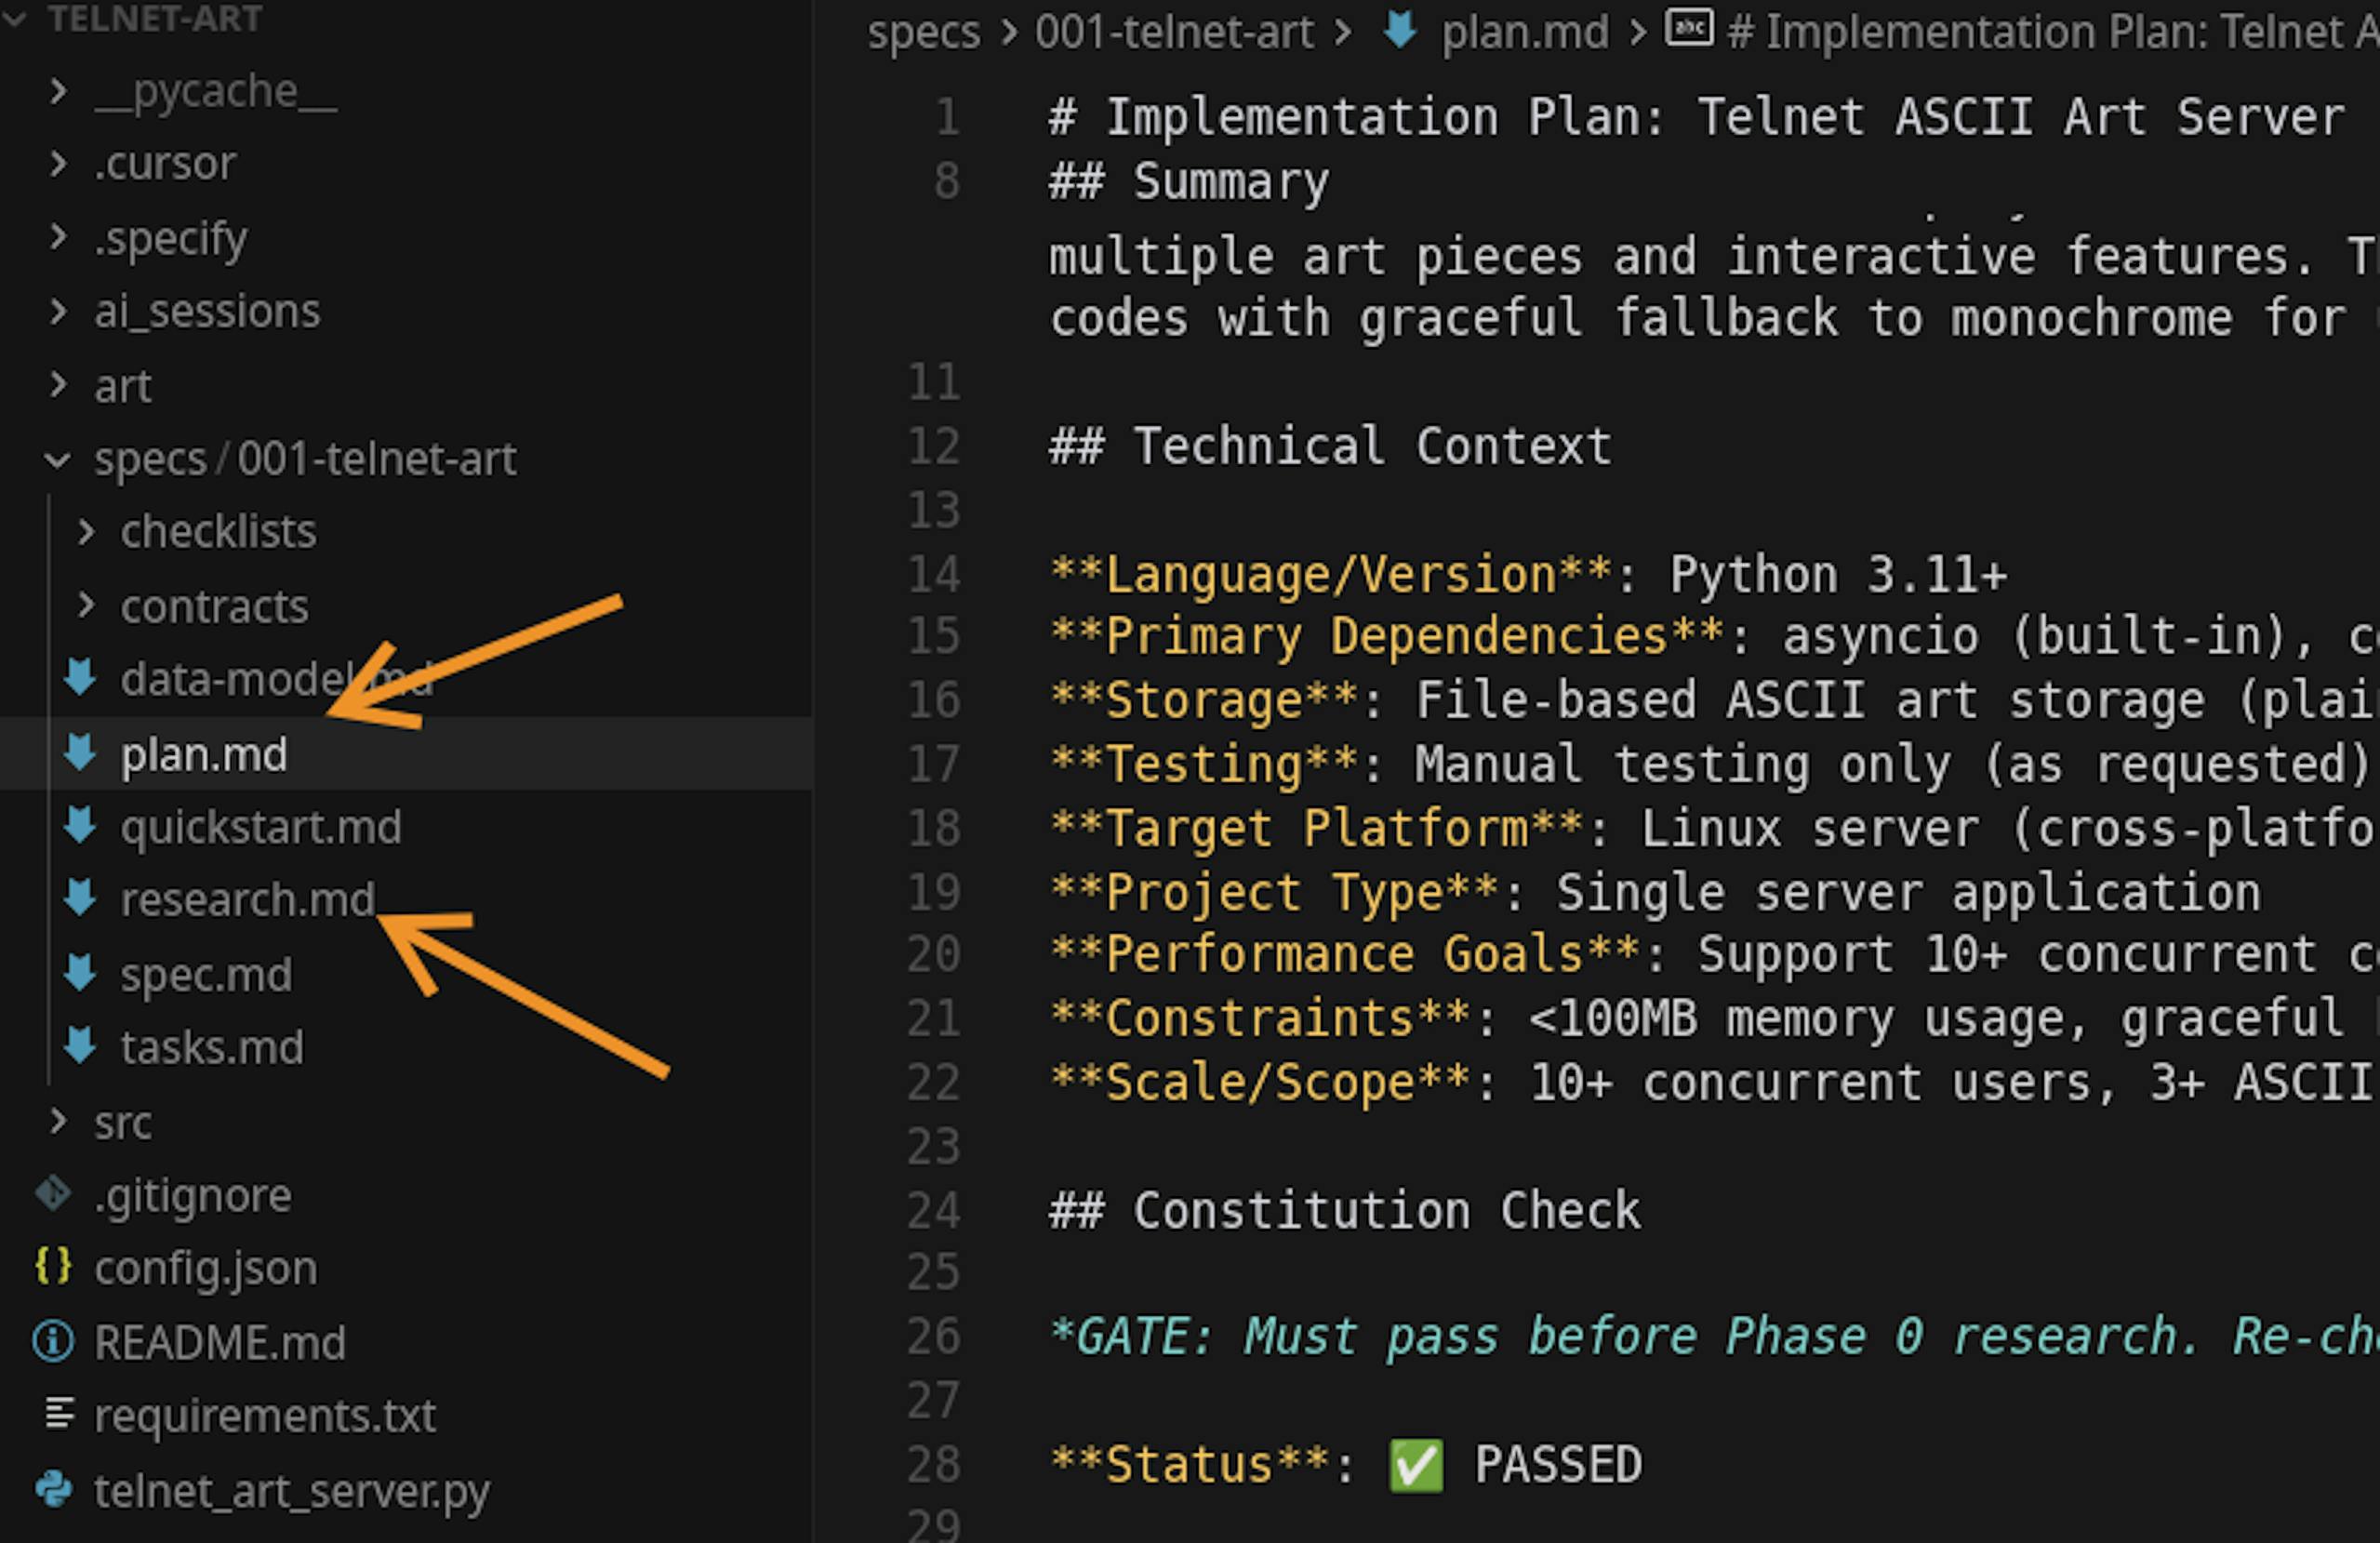Collapse the specs/001-telnet-art folder

tap(58, 460)
